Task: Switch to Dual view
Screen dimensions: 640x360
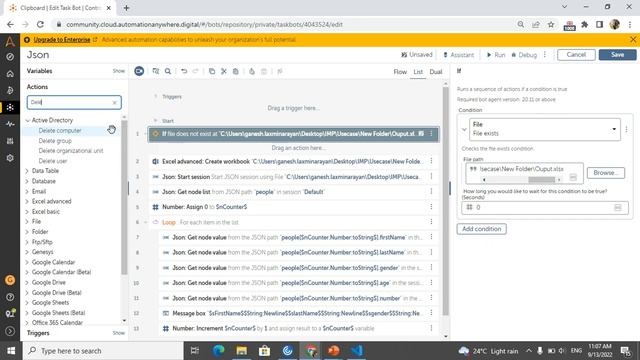Action: coord(436,72)
